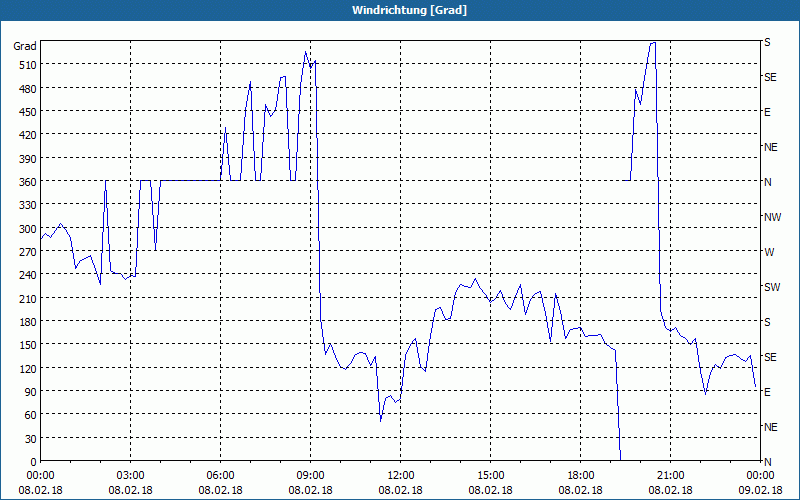Click the 240 y-axis value
The image size is (800, 500).
28,274
